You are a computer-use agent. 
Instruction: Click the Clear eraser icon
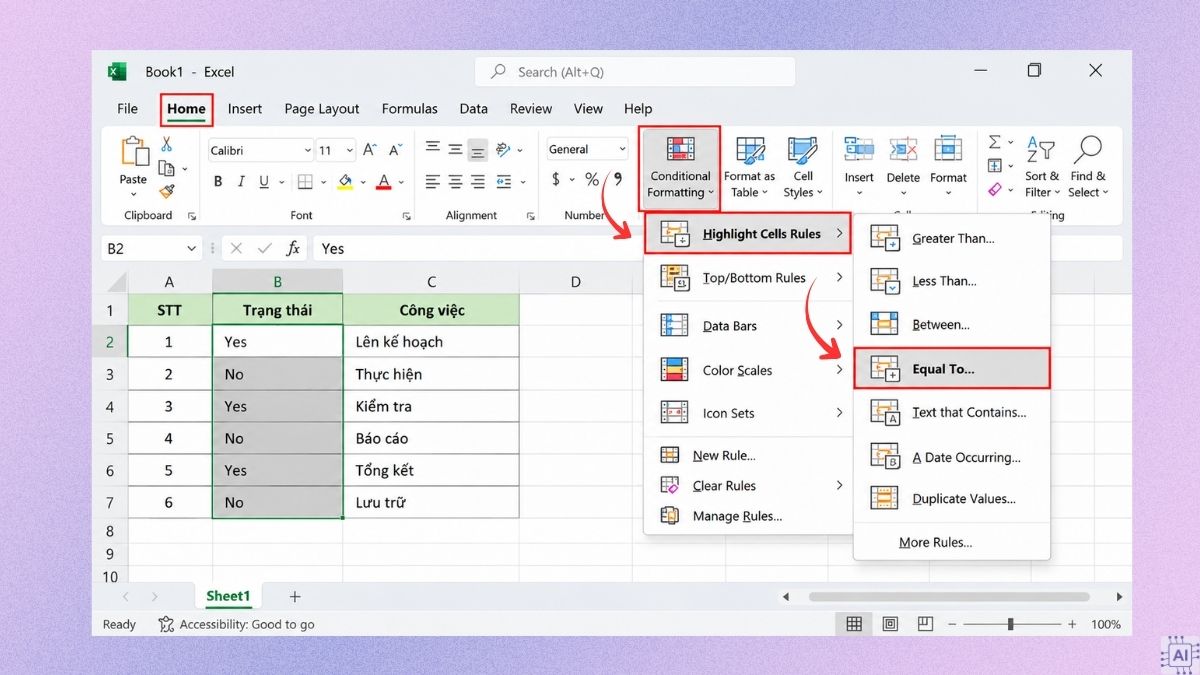click(x=995, y=189)
